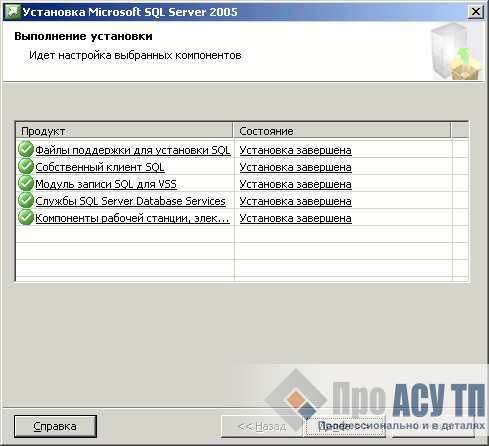Click the green checkmark beside Собственный клиент SQL
The width and height of the screenshot is (489, 446).
(x=26, y=166)
